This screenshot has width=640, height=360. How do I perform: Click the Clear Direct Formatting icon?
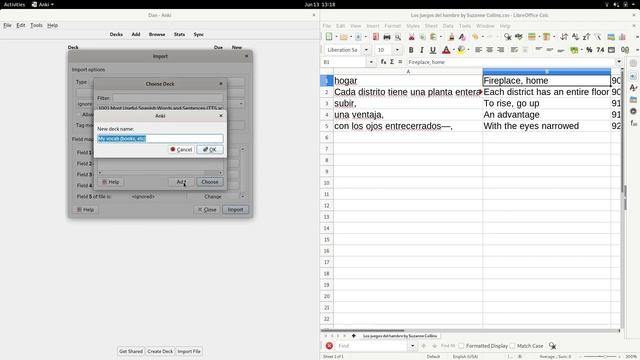click(462, 37)
